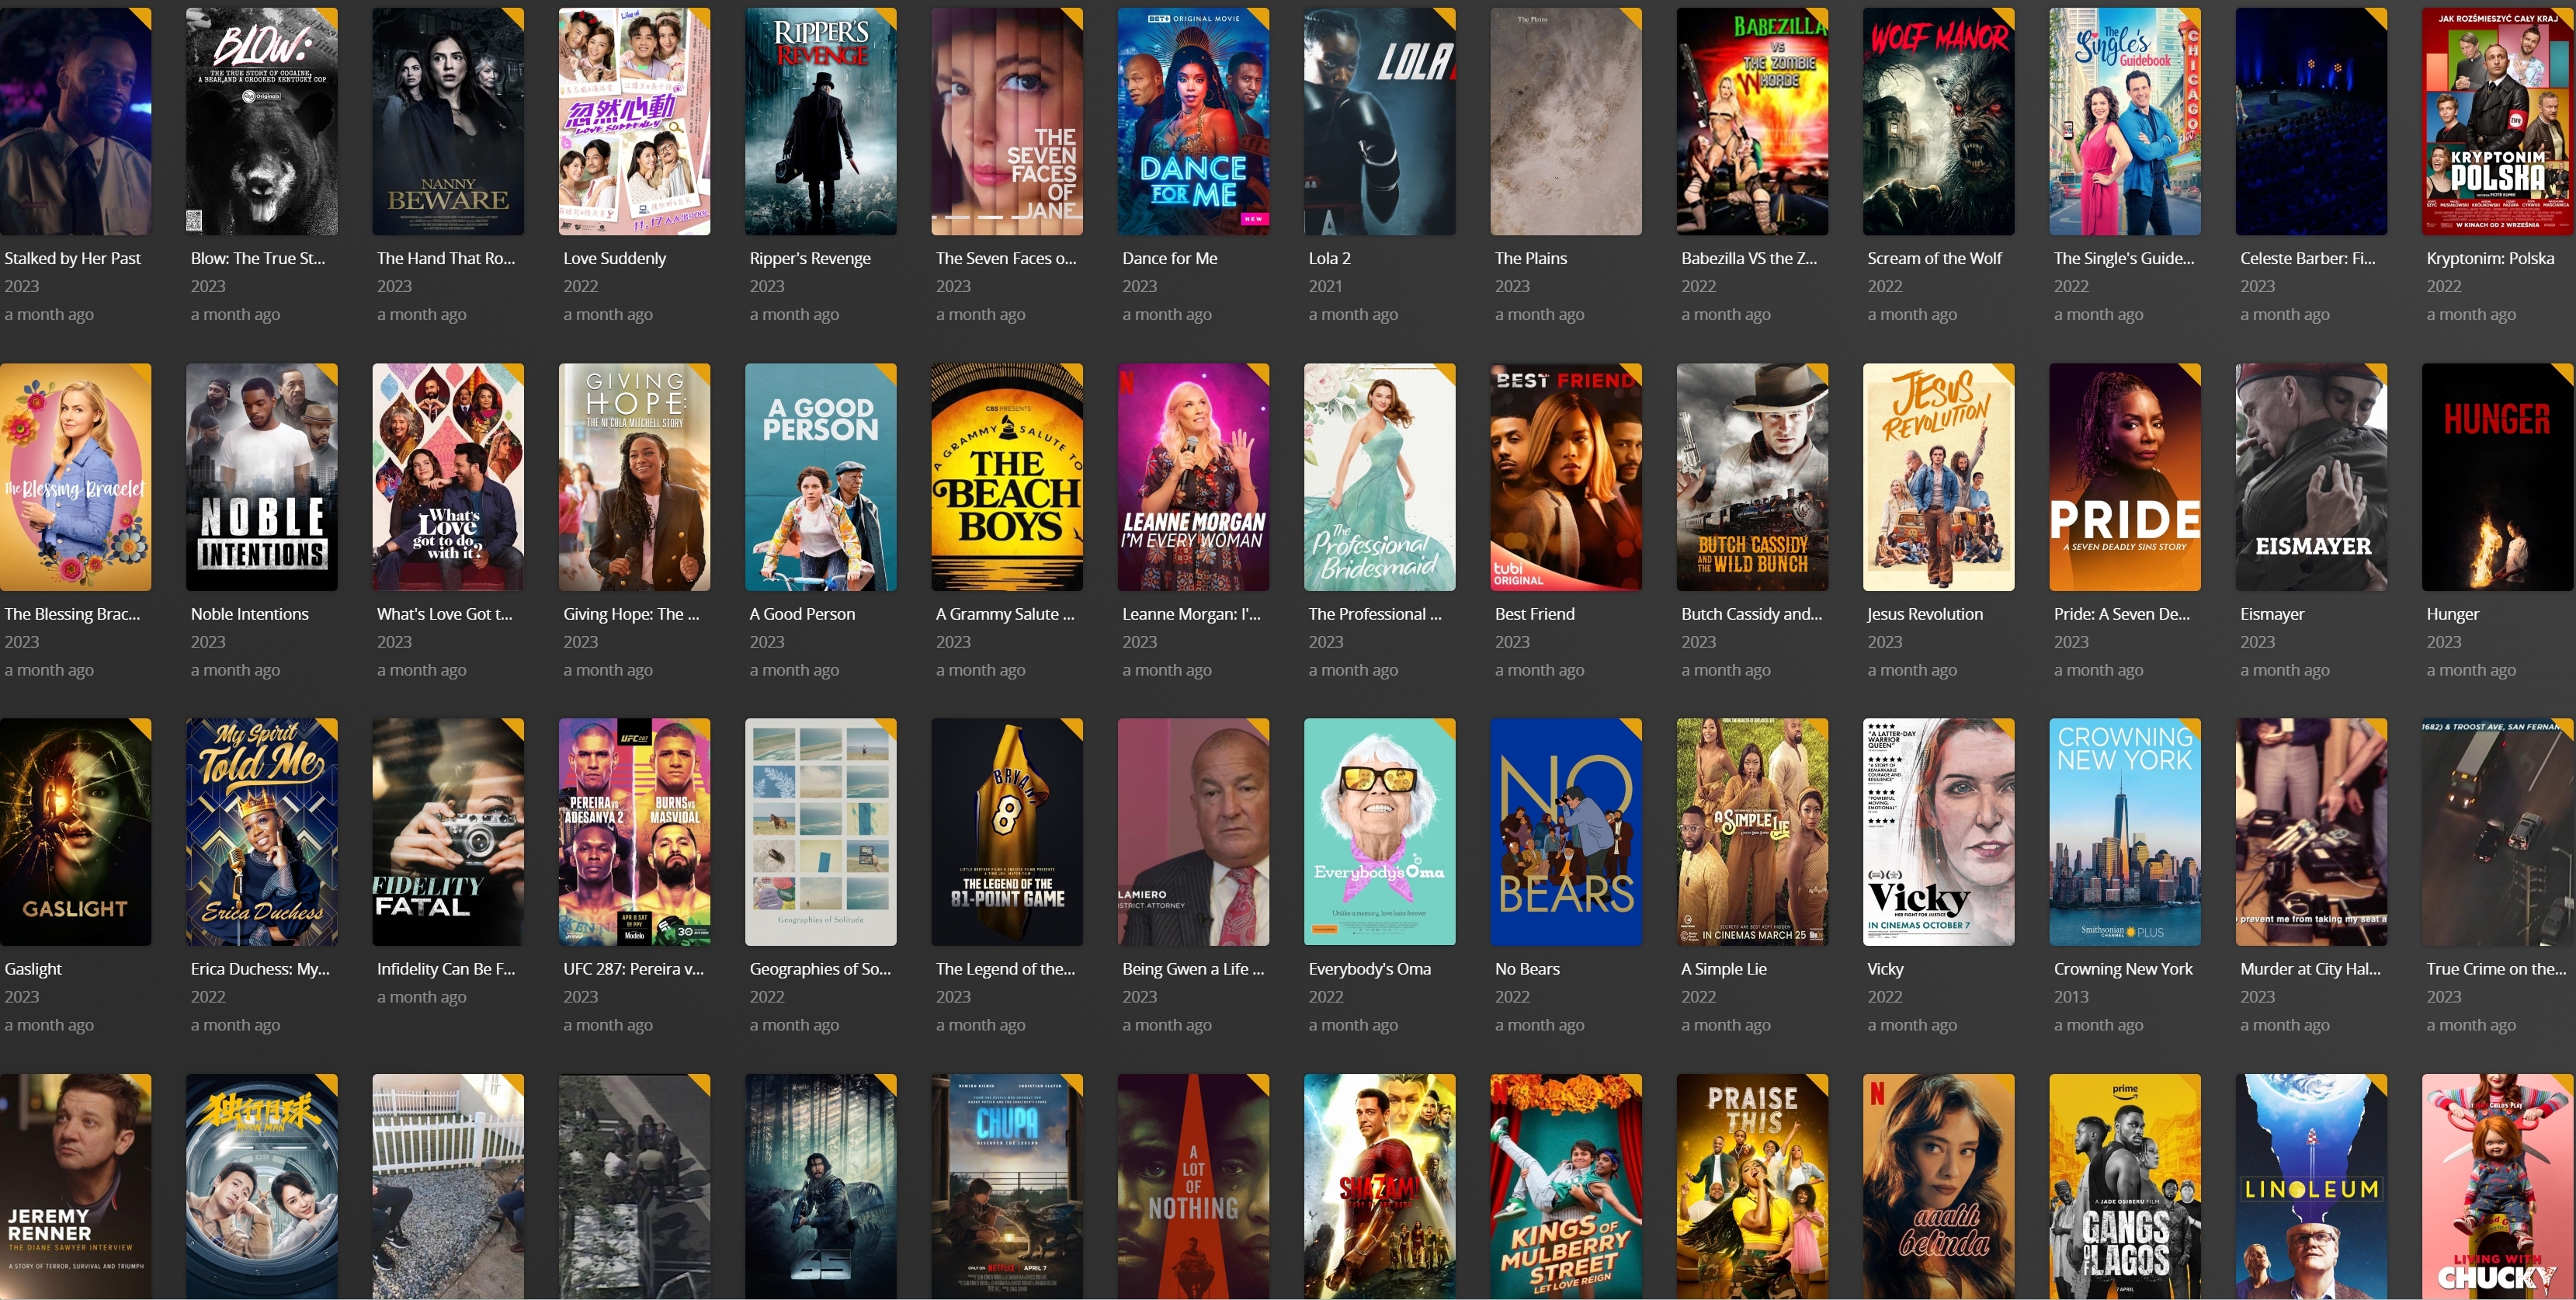
Task: Open the Linoleum poster
Action: tap(2312, 1187)
